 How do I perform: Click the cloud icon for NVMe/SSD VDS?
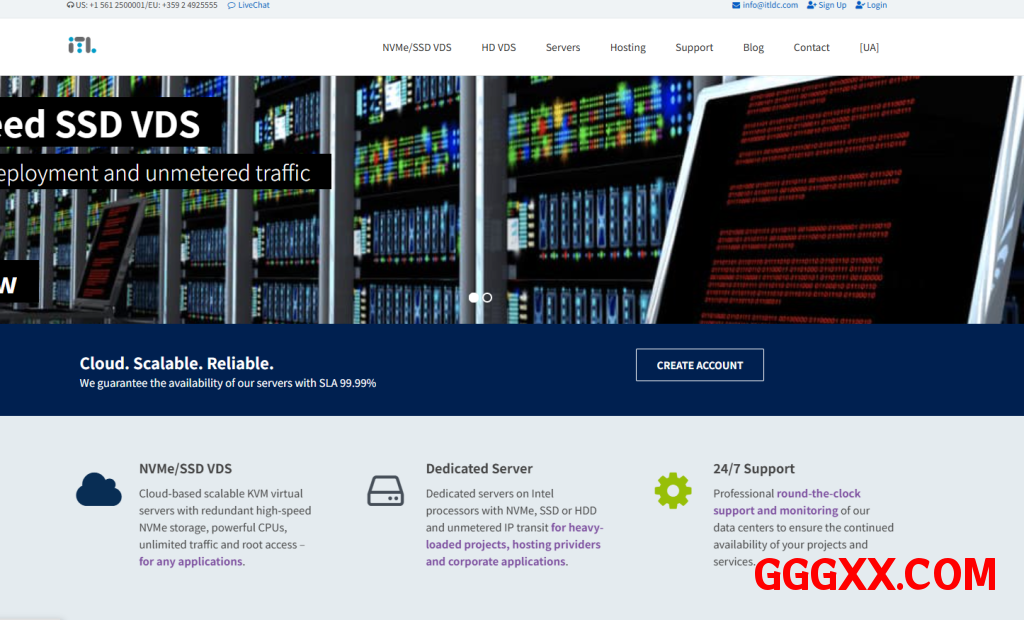tap(99, 490)
